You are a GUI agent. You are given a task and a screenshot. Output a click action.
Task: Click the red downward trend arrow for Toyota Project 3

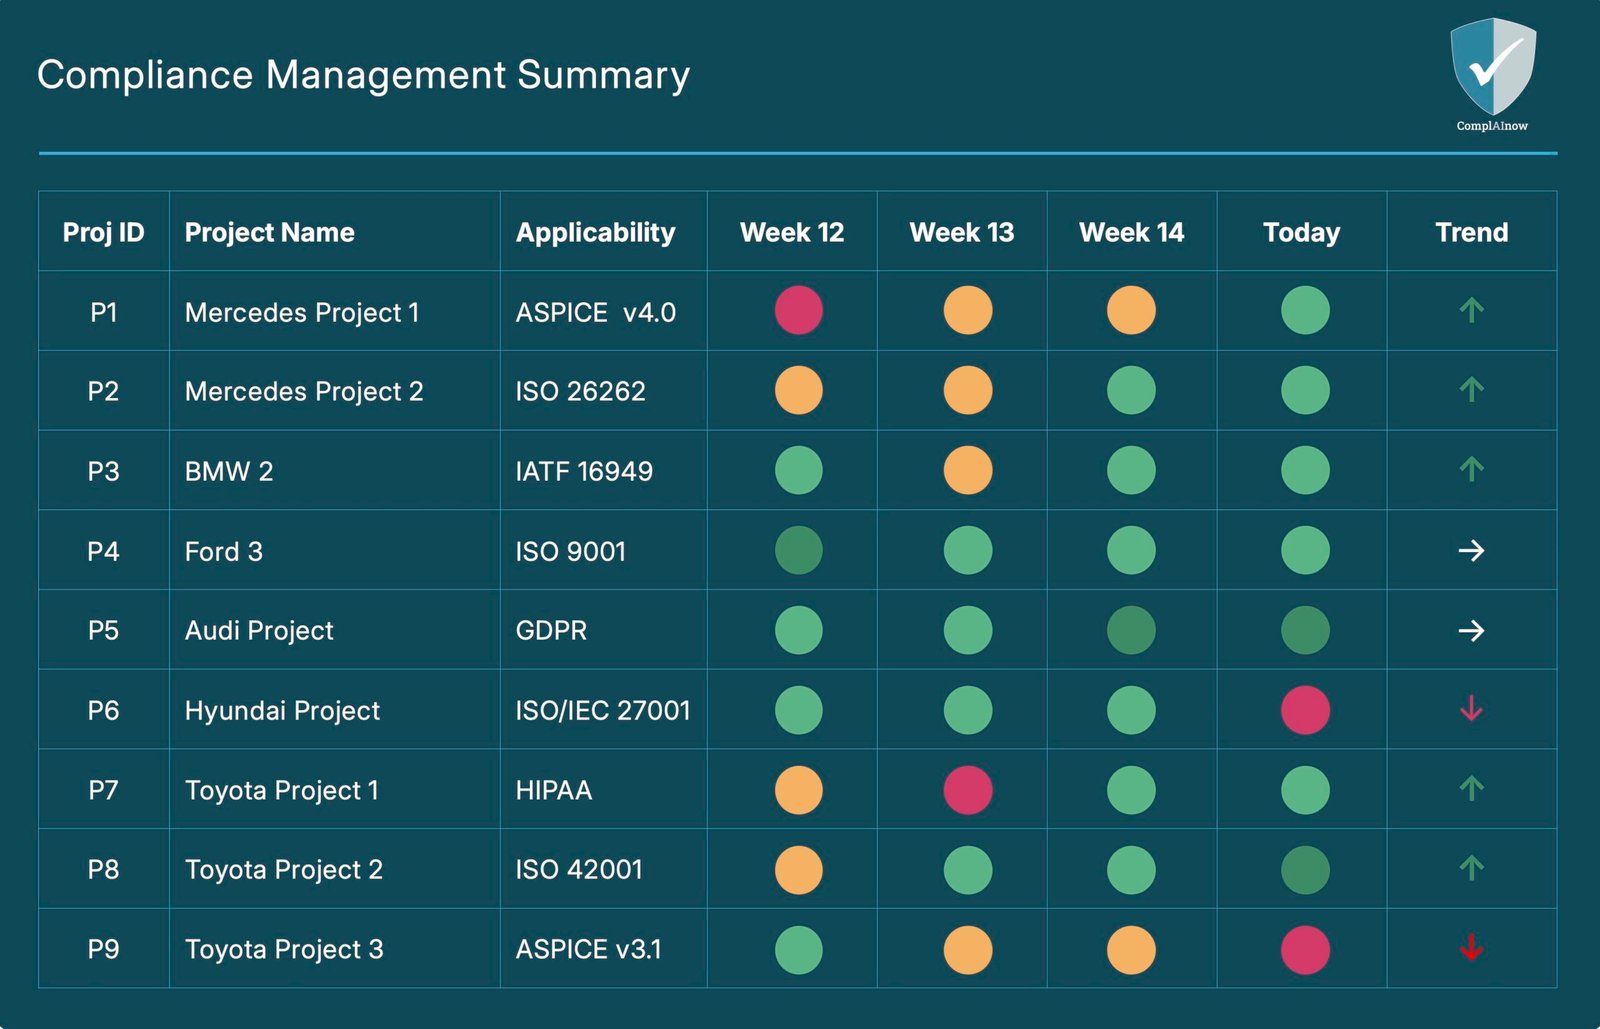1470,948
